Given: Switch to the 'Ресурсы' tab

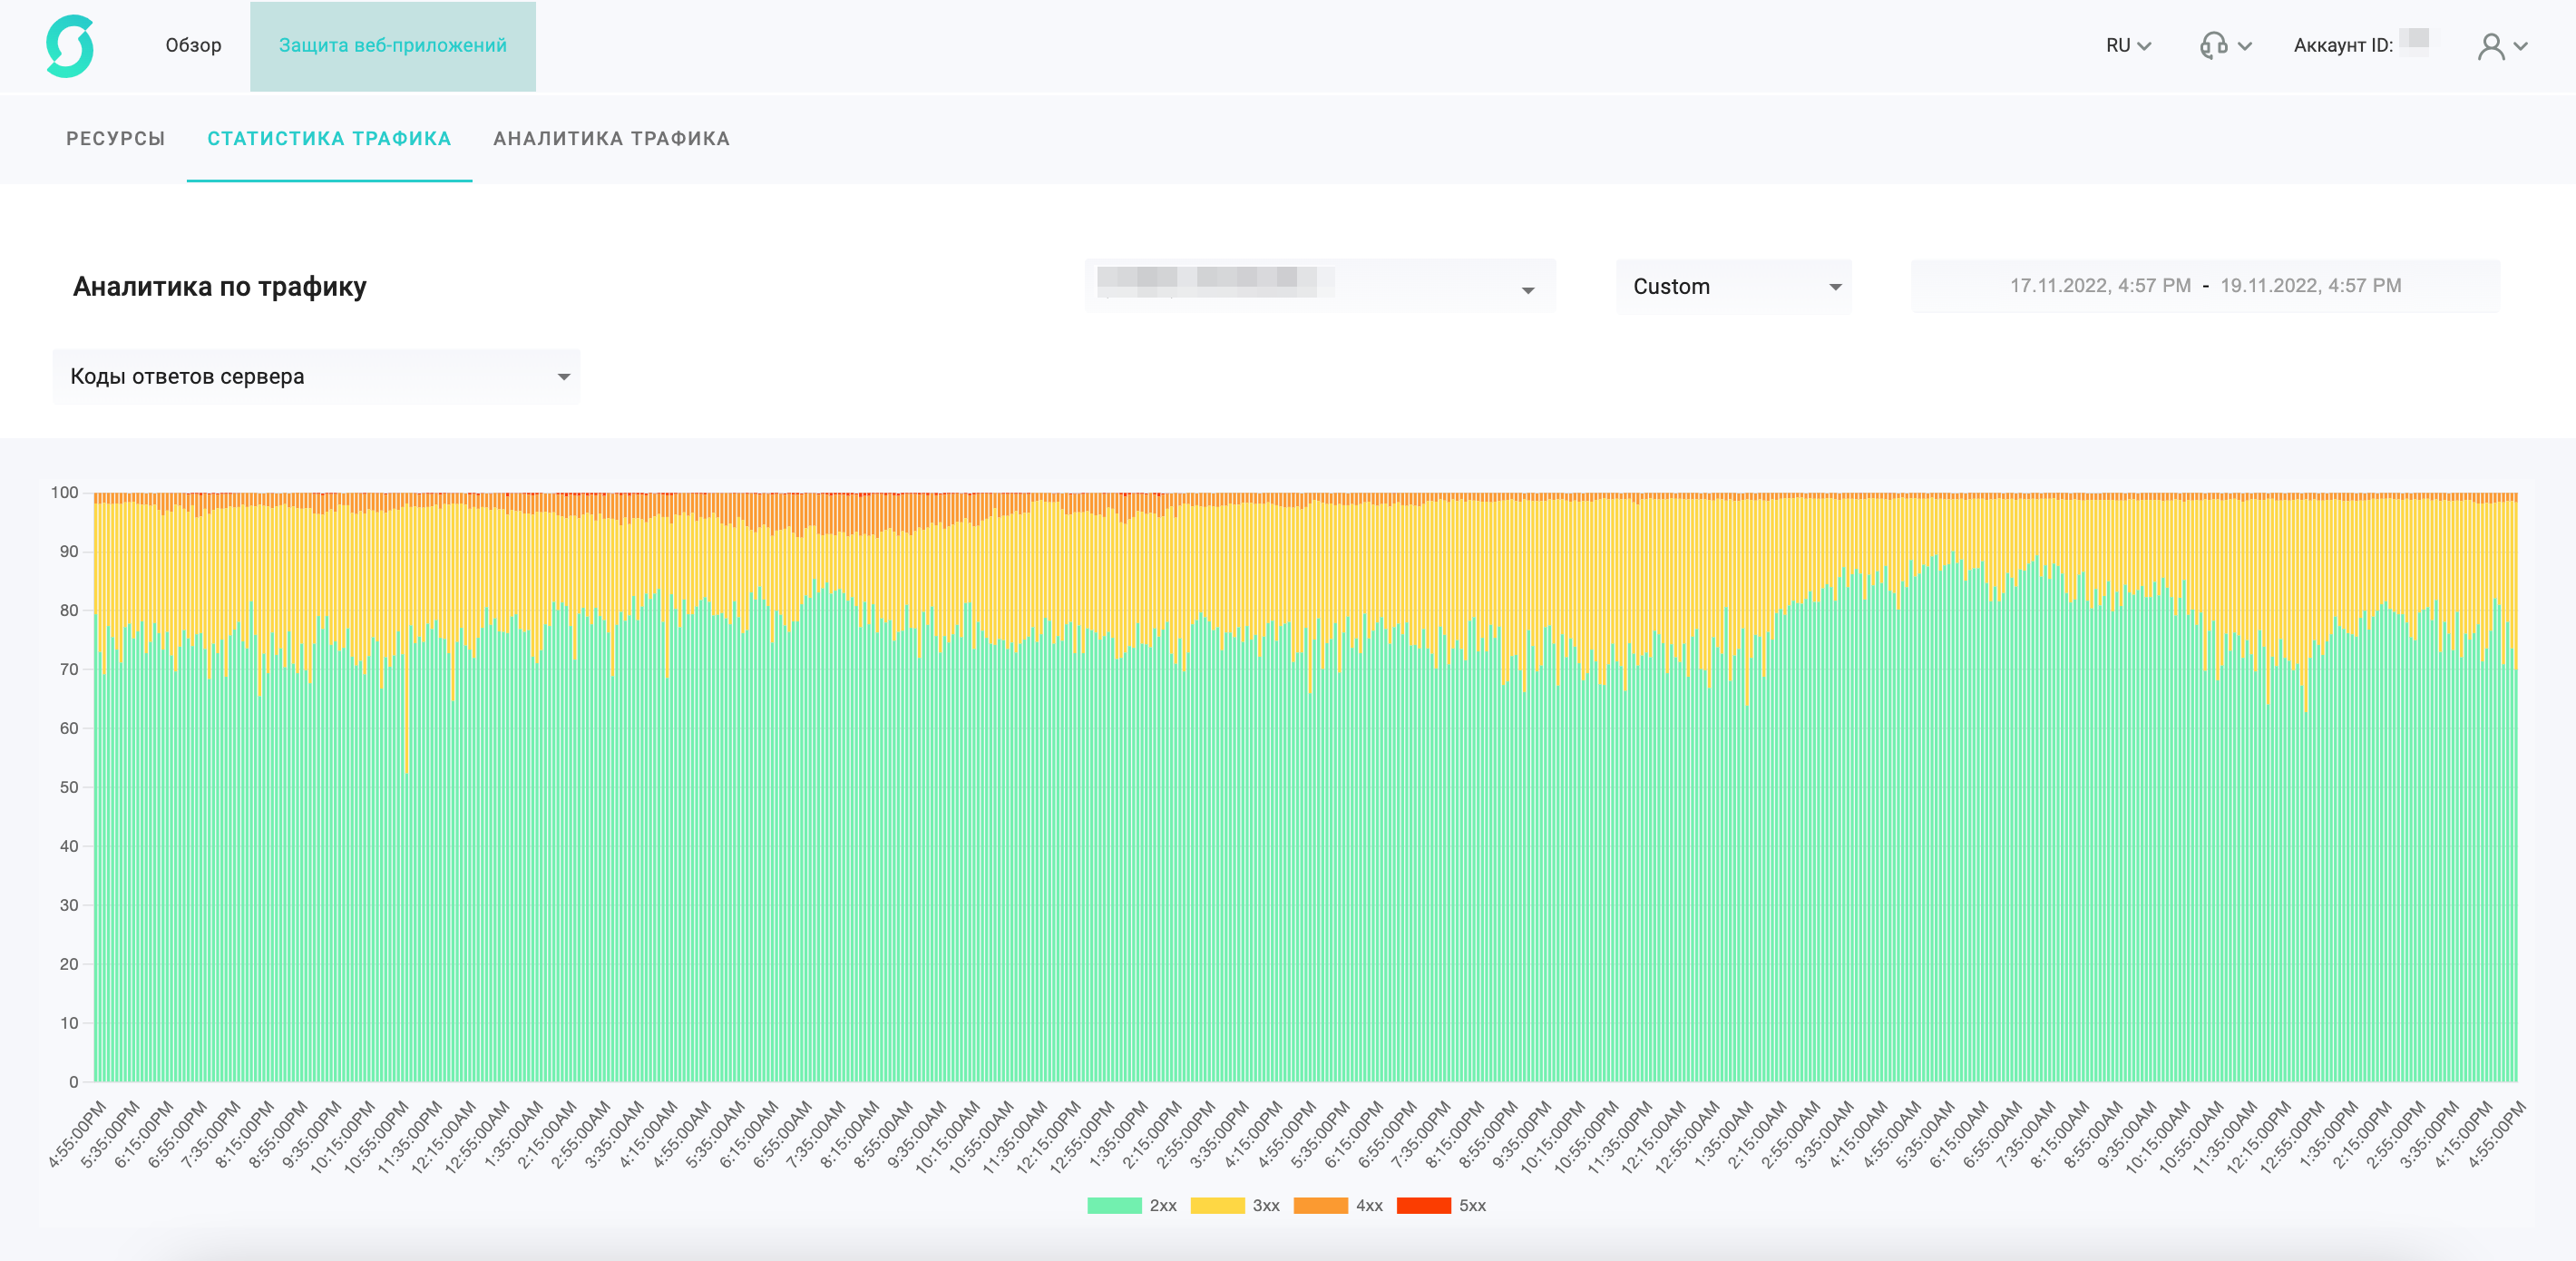Looking at the screenshot, I should pyautogui.click(x=116, y=139).
